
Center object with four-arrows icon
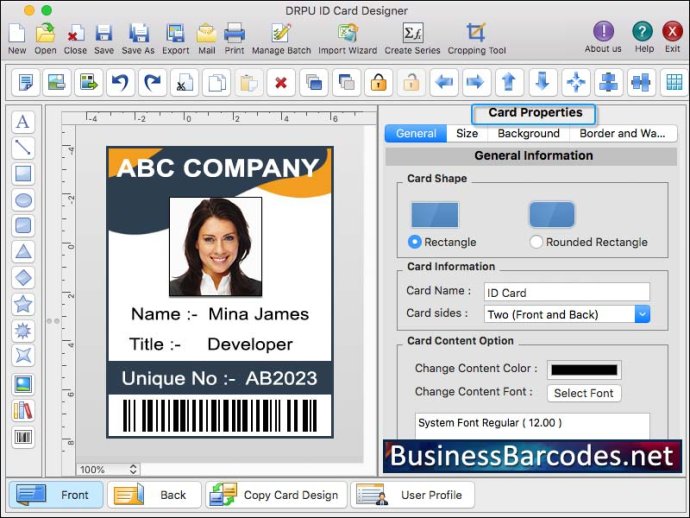[576, 82]
